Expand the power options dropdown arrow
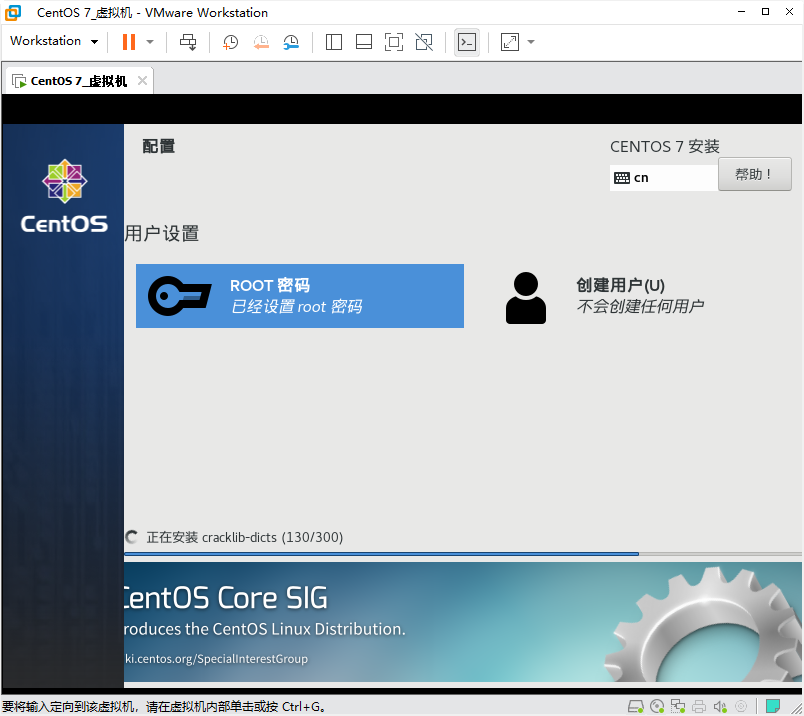Viewport: 804px width, 716px height. pyautogui.click(x=150, y=42)
